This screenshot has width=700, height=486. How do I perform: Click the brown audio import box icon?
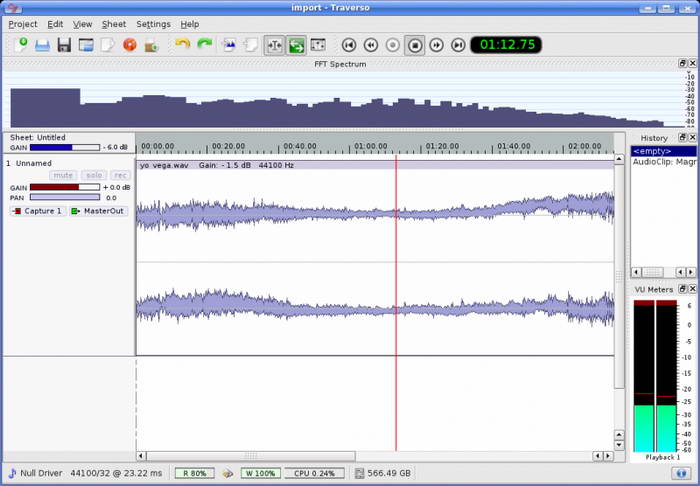point(151,46)
